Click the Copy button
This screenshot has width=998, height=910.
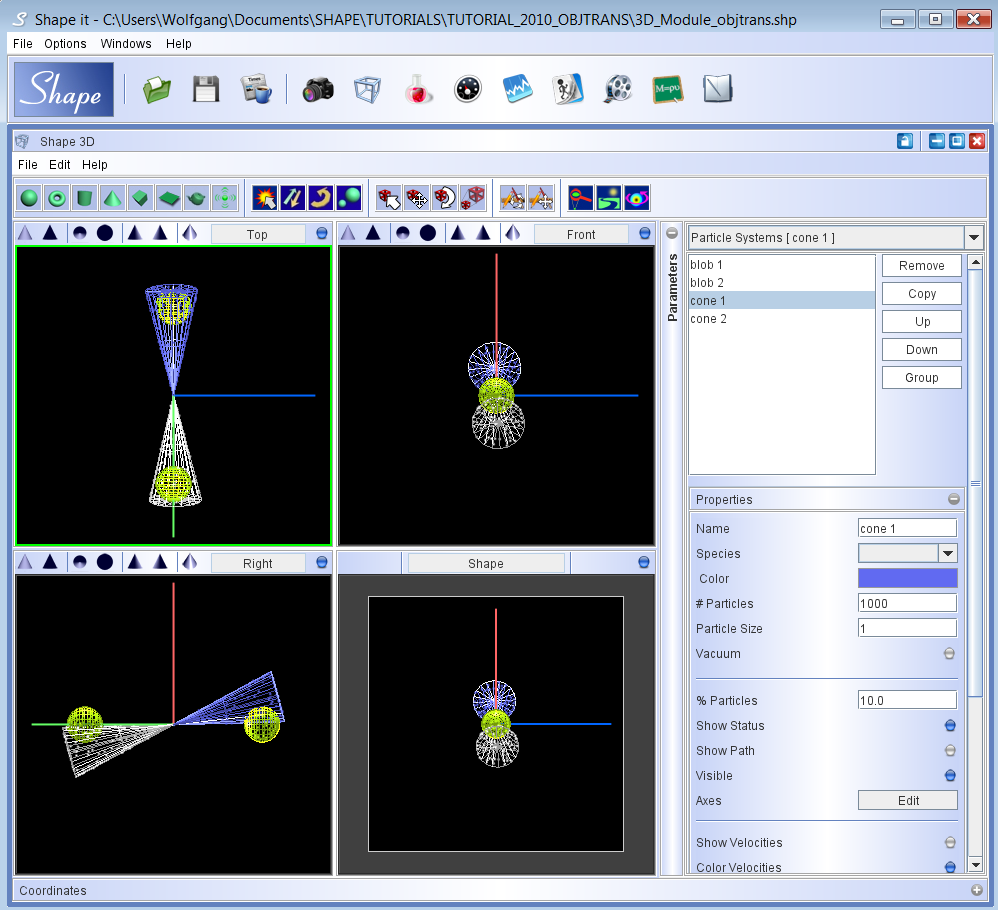click(x=922, y=294)
